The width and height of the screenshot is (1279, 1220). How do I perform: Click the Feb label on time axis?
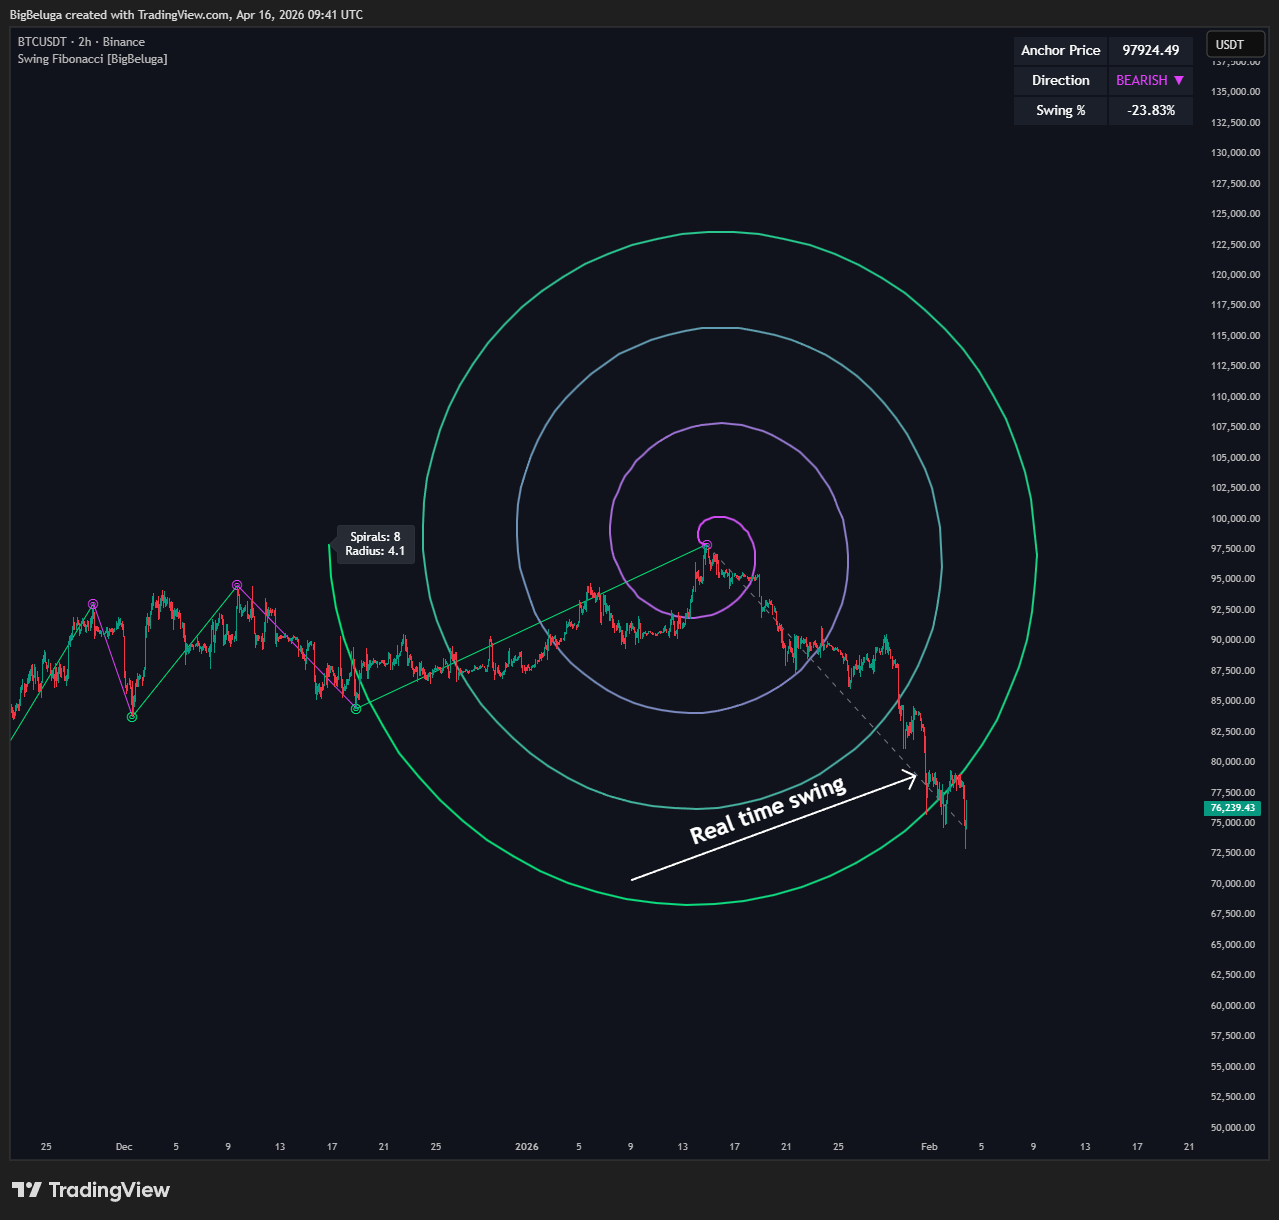click(929, 1147)
